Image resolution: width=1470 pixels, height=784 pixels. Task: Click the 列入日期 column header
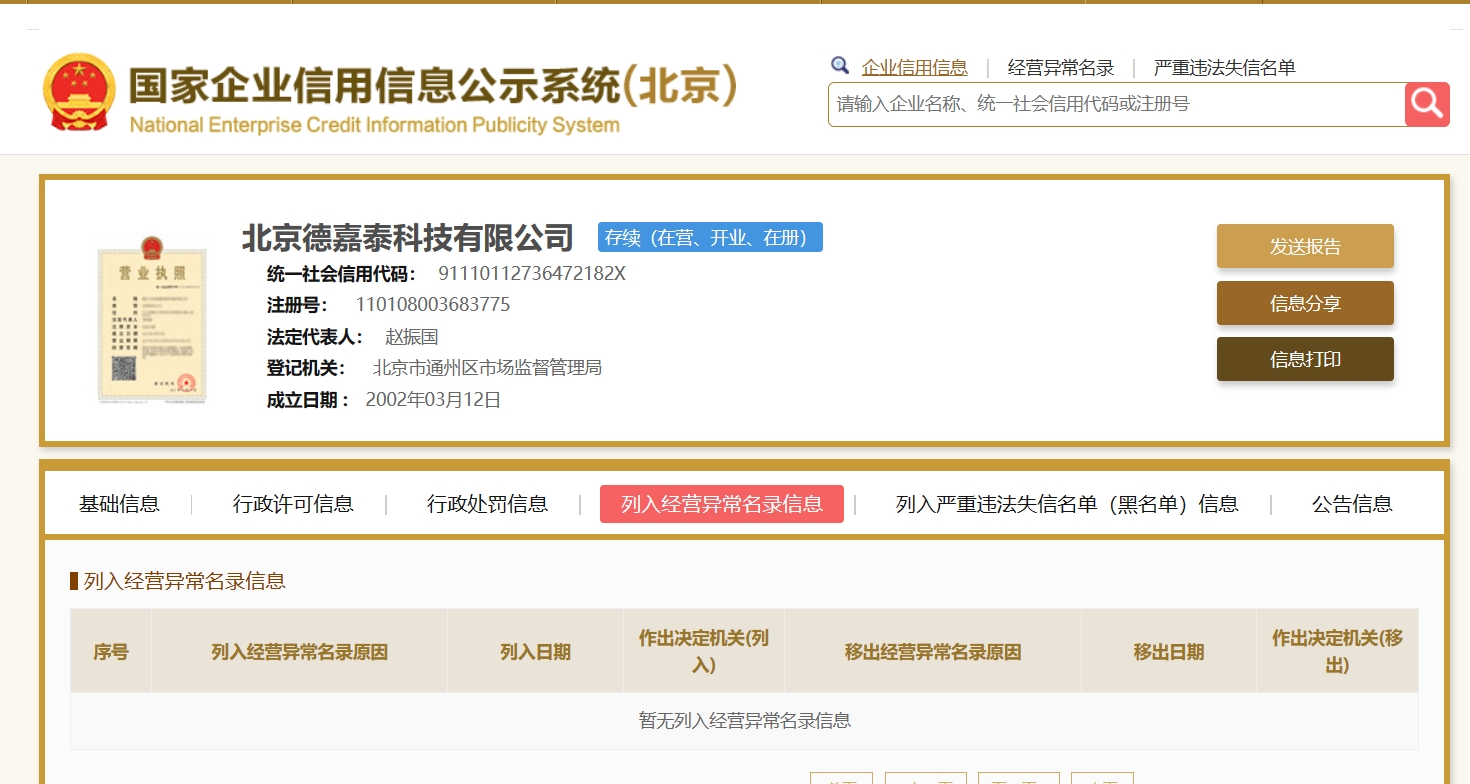coord(535,652)
